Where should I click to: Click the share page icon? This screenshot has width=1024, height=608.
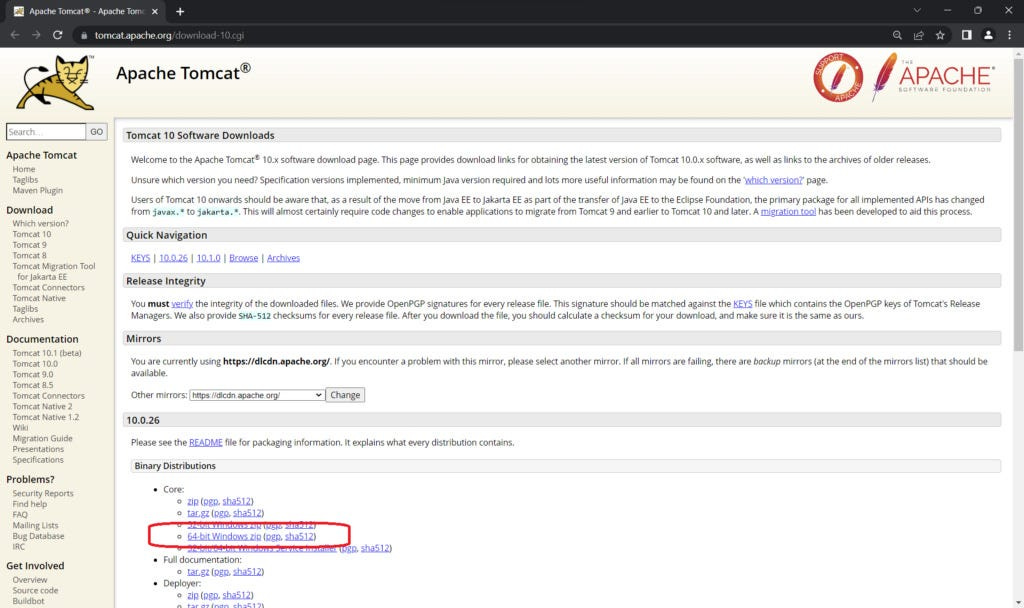pyautogui.click(x=918, y=35)
